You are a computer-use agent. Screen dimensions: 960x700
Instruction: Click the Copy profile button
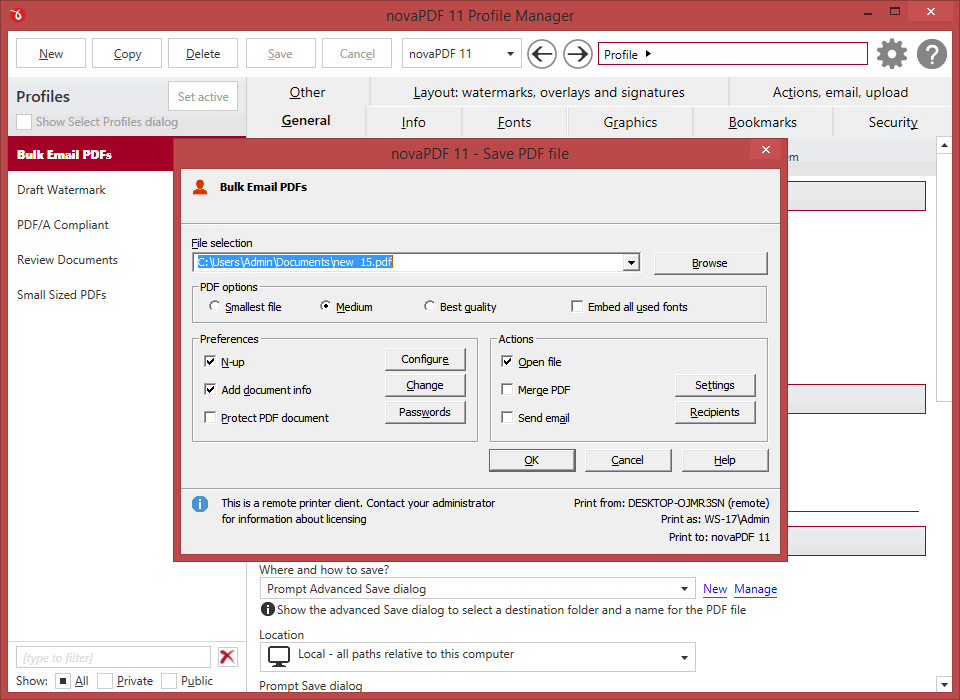(127, 54)
